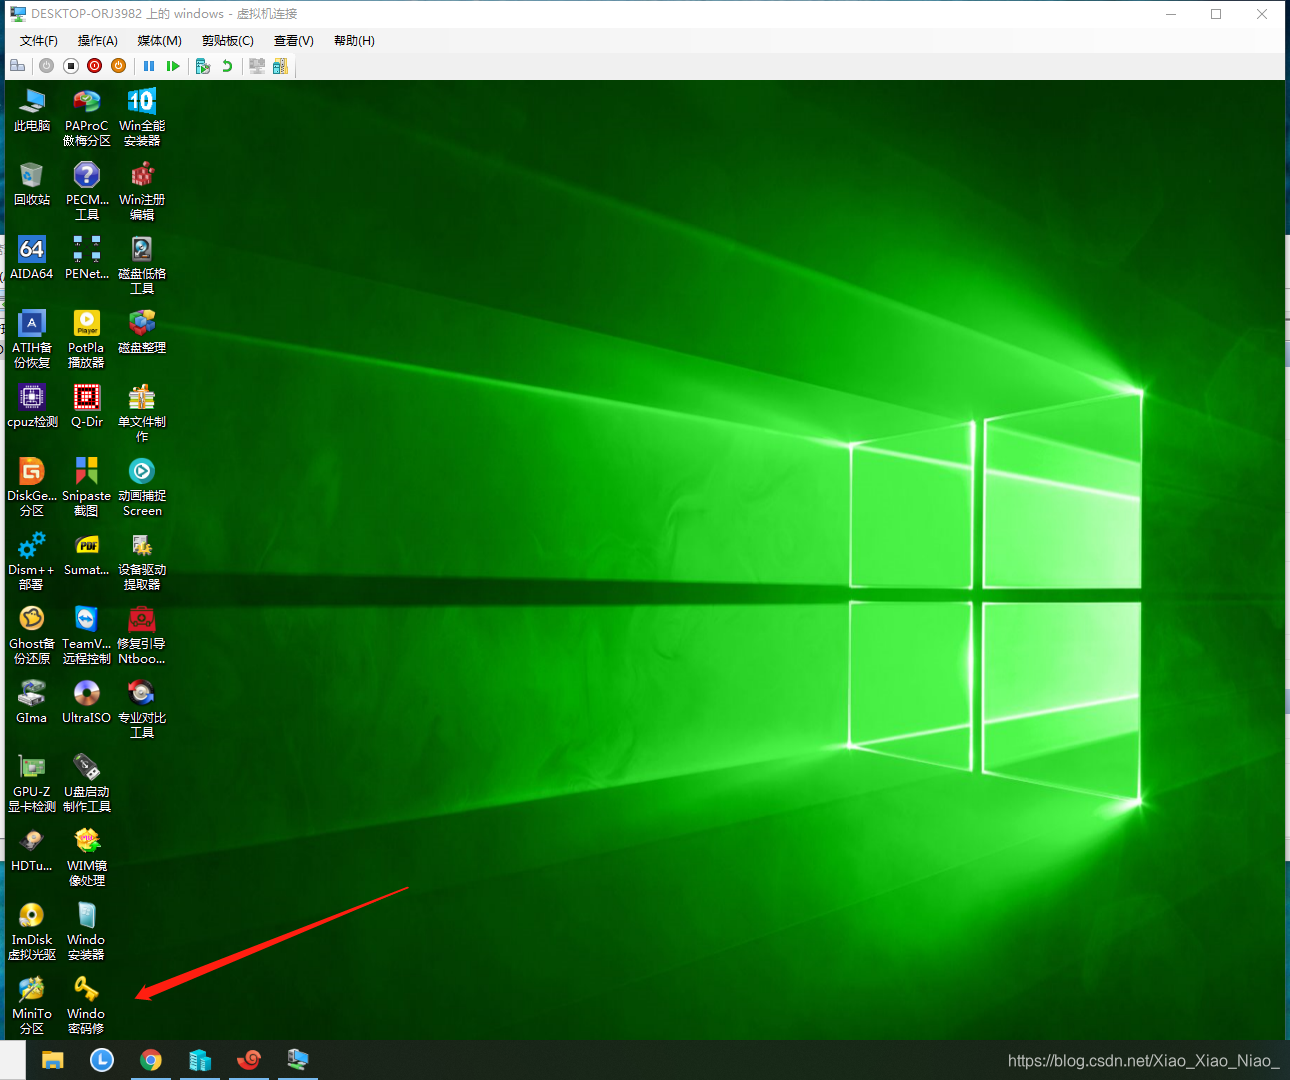Expand the 剪贴板(C) menu
Screen dimensions: 1290x1080
(227, 41)
